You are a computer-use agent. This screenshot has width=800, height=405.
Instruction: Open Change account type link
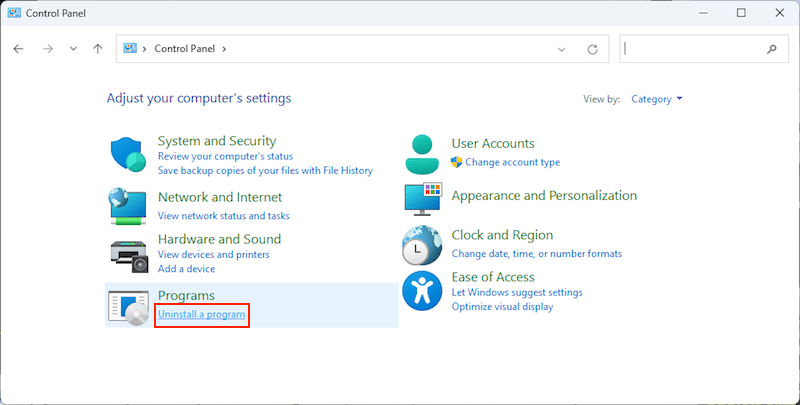pos(512,162)
